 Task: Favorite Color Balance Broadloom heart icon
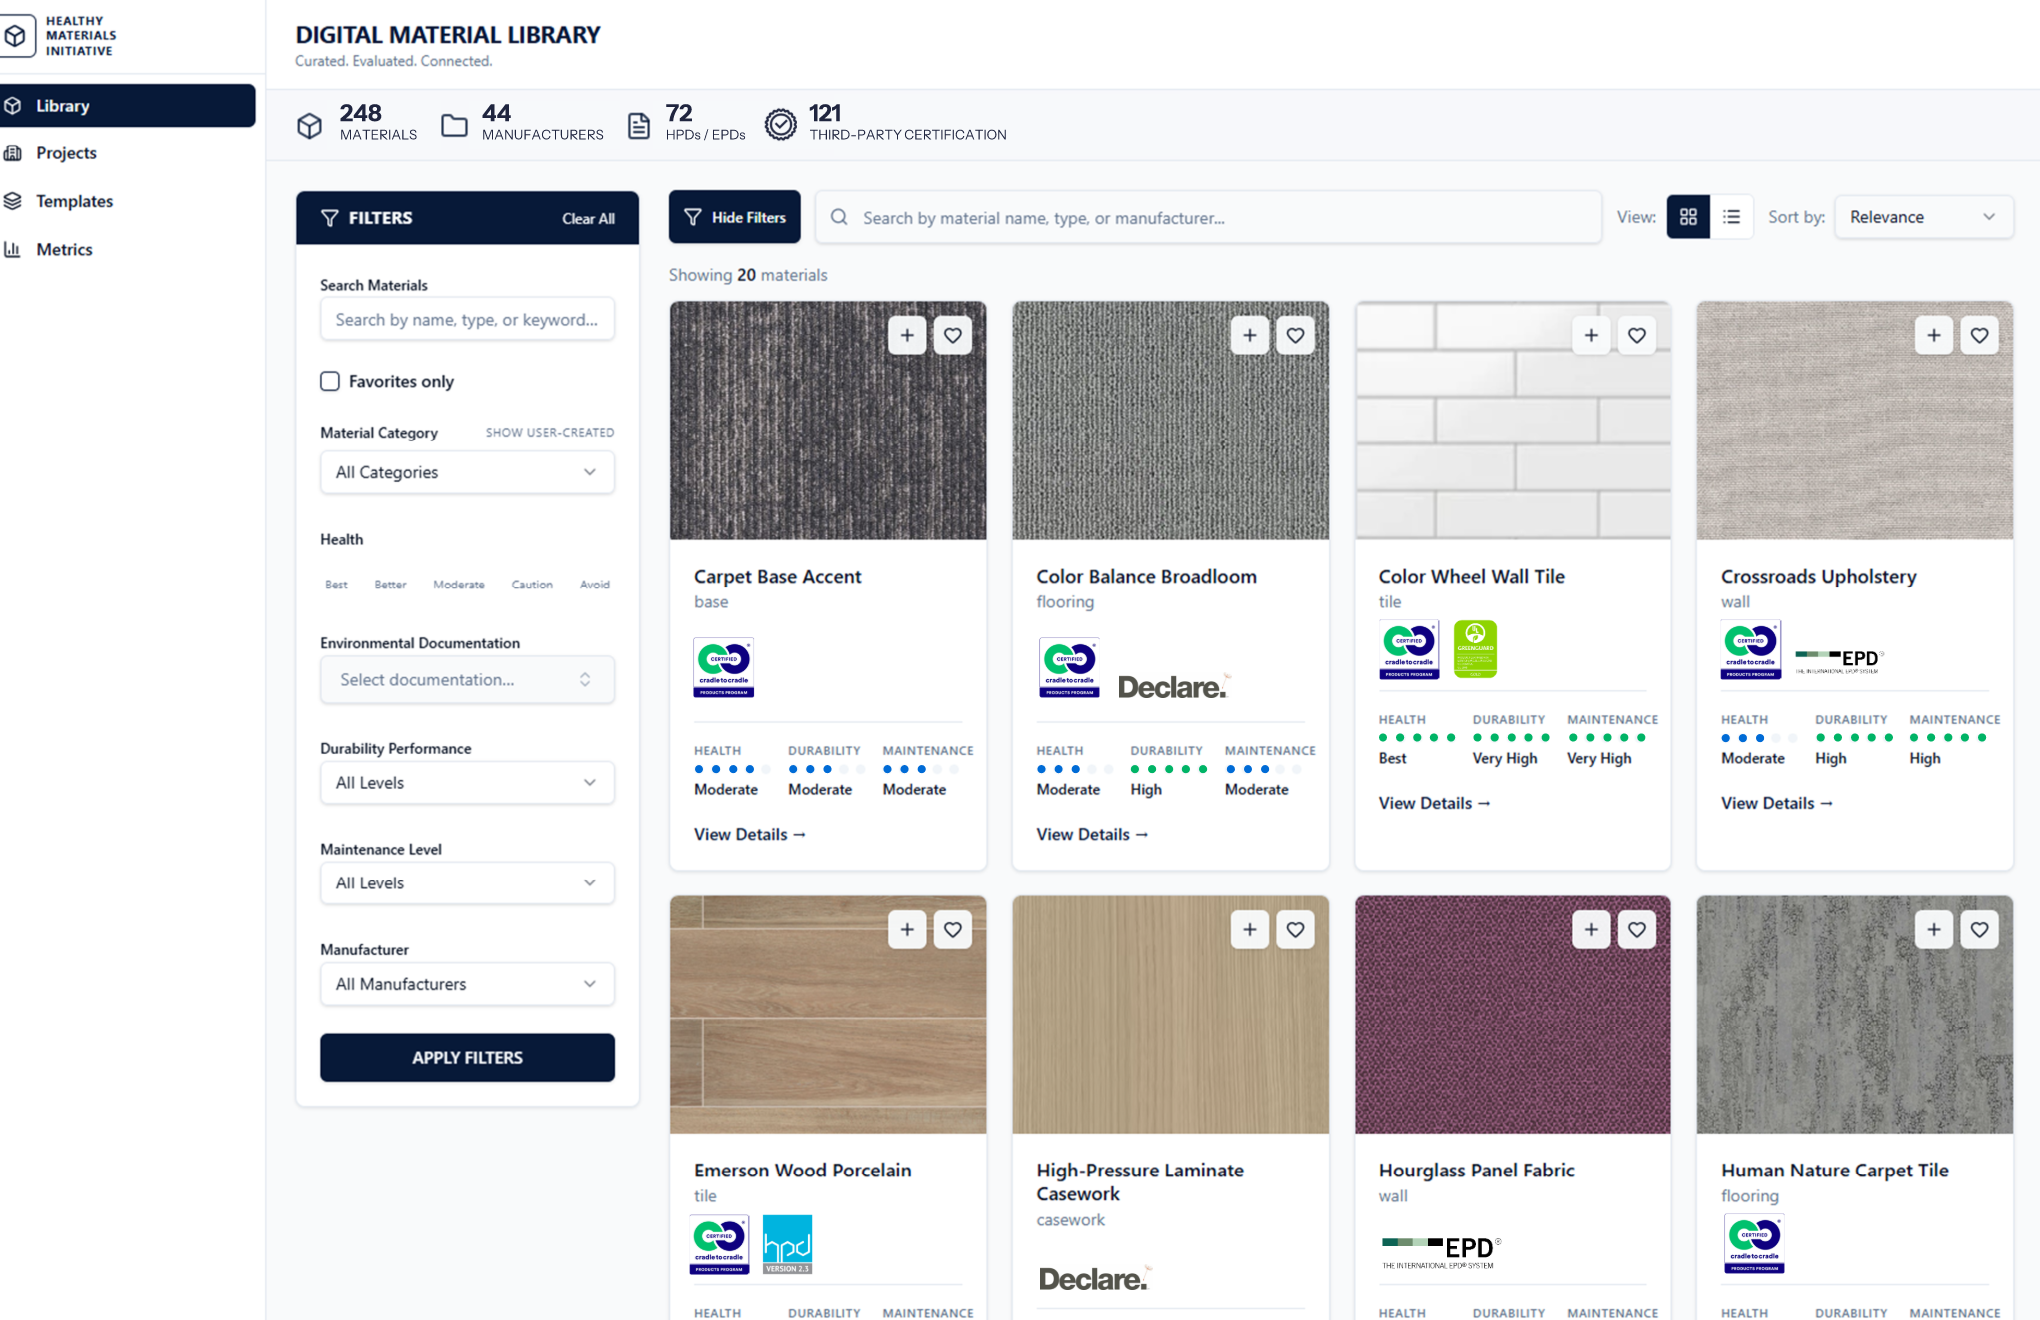(1295, 335)
